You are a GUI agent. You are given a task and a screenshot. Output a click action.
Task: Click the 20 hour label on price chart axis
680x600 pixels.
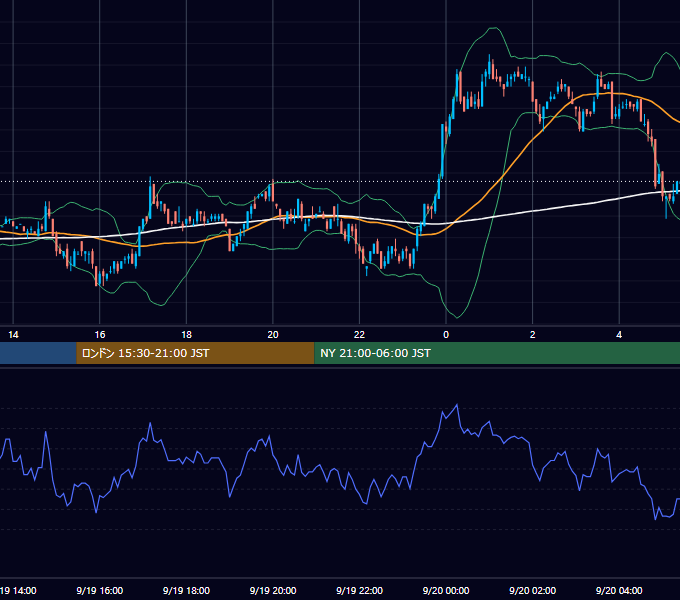click(x=273, y=335)
